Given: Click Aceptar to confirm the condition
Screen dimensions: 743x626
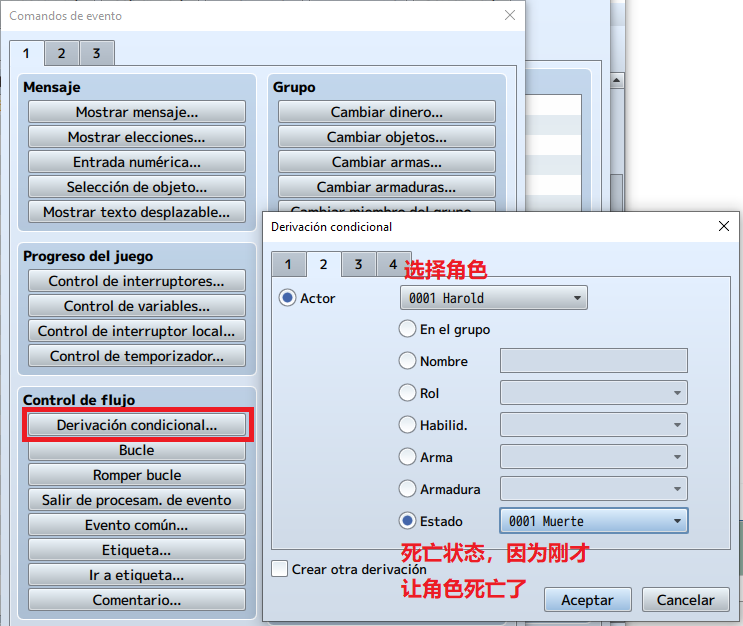Looking at the screenshot, I should [588, 600].
